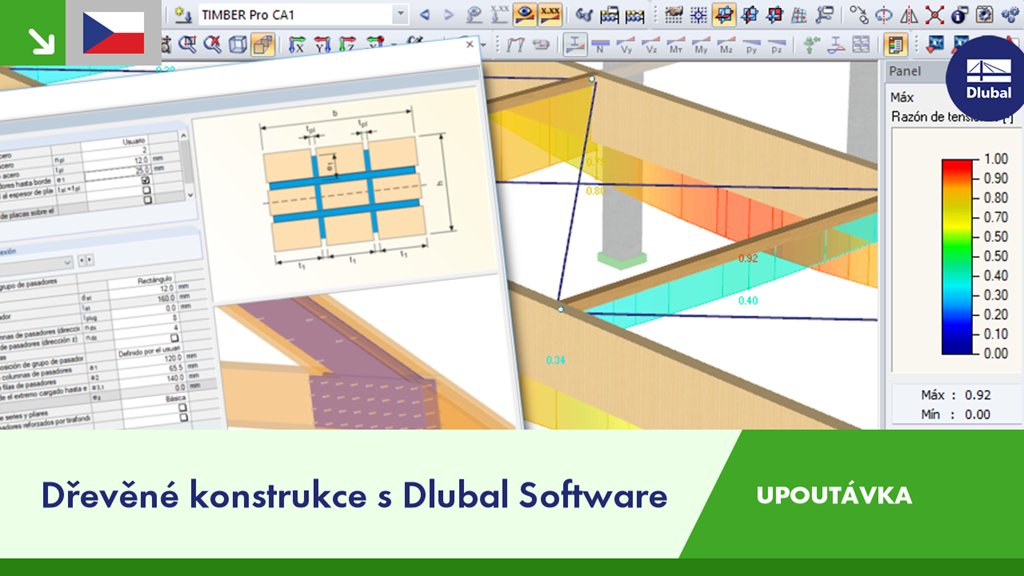Click scroll up arrow in upper table
1024x576 pixels.
pyautogui.click(x=184, y=136)
